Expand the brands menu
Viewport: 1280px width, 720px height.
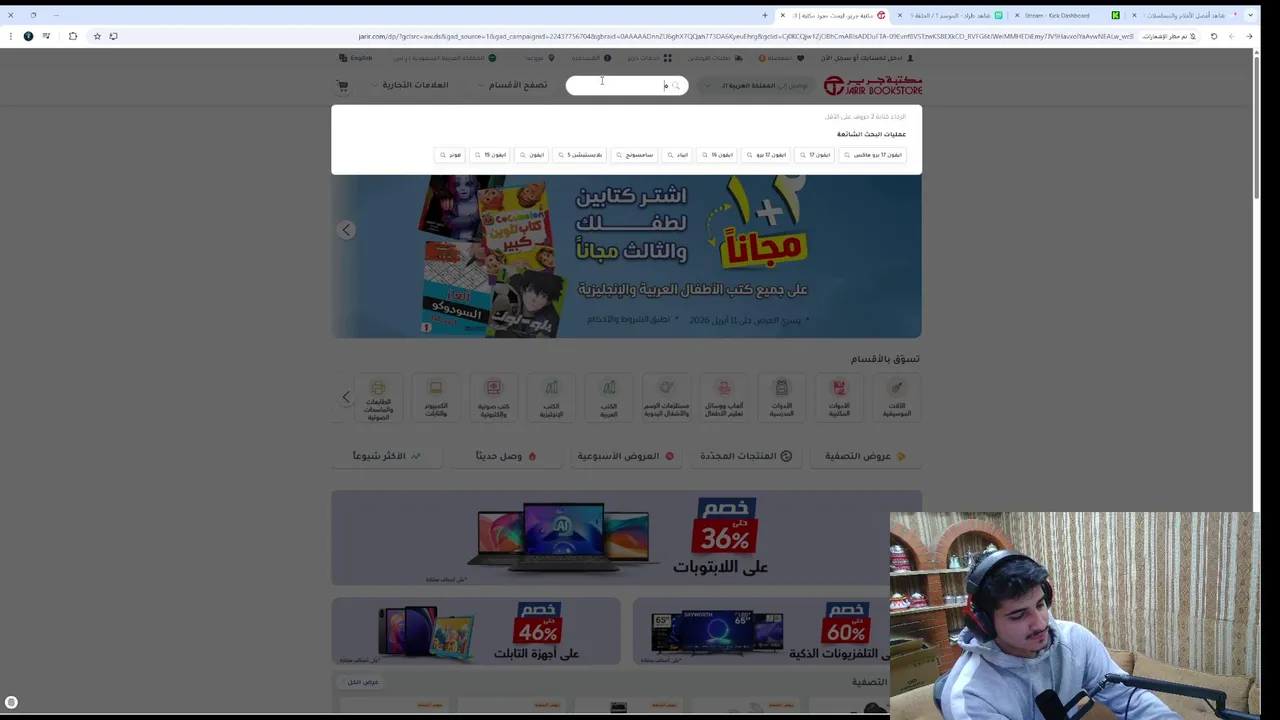(x=410, y=85)
